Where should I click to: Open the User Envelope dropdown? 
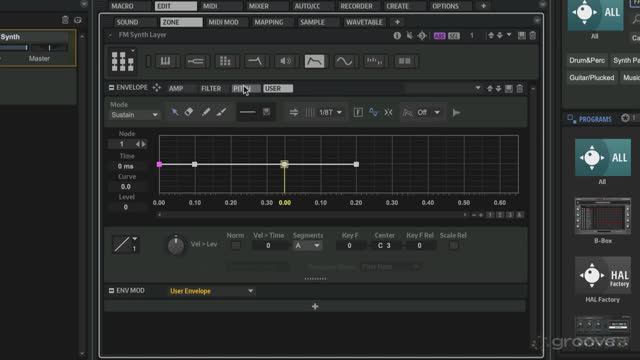point(211,291)
